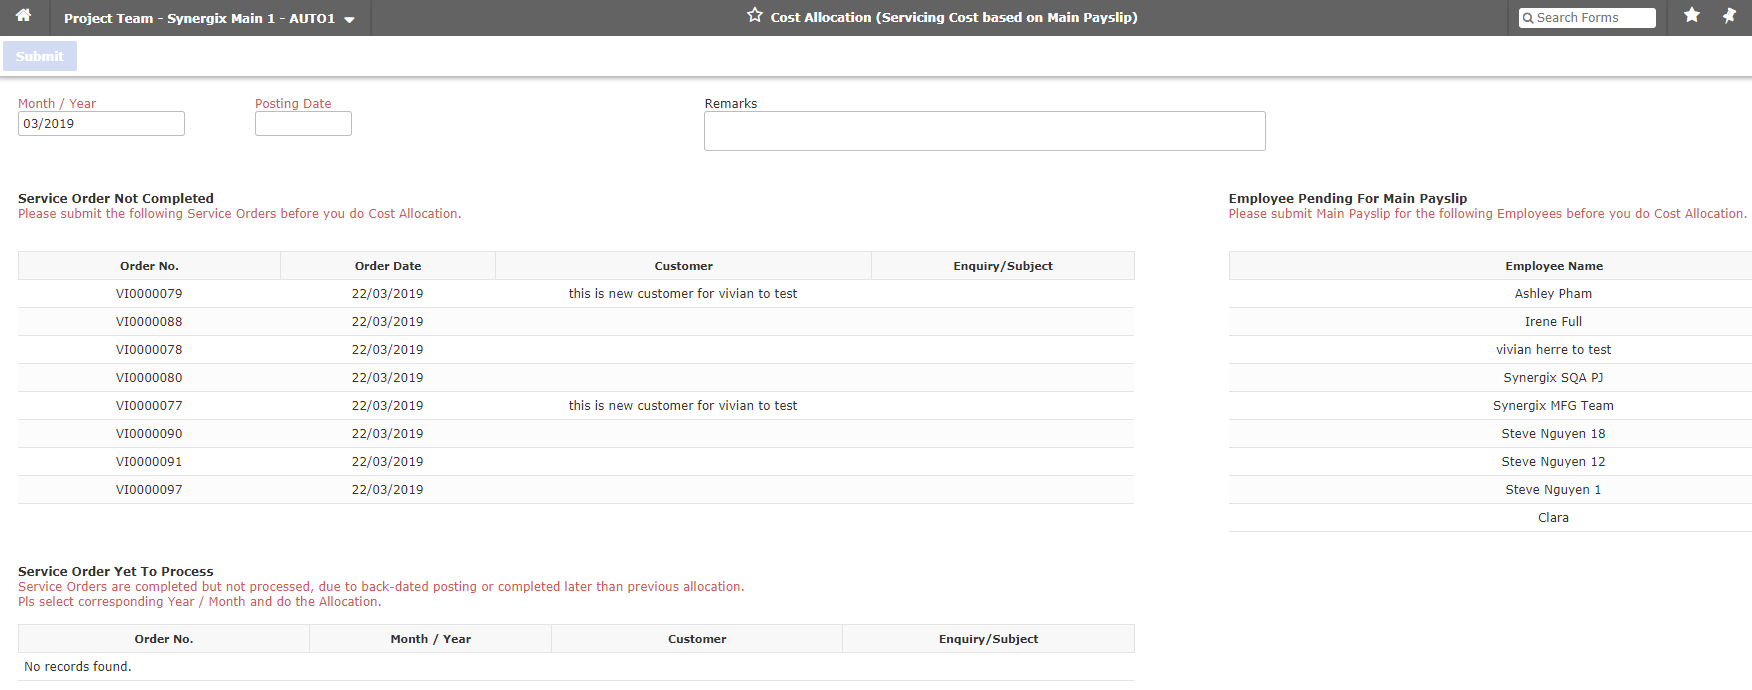This screenshot has width=1752, height=690.
Task: Click the pin icon in top bar
Action: click(1729, 16)
